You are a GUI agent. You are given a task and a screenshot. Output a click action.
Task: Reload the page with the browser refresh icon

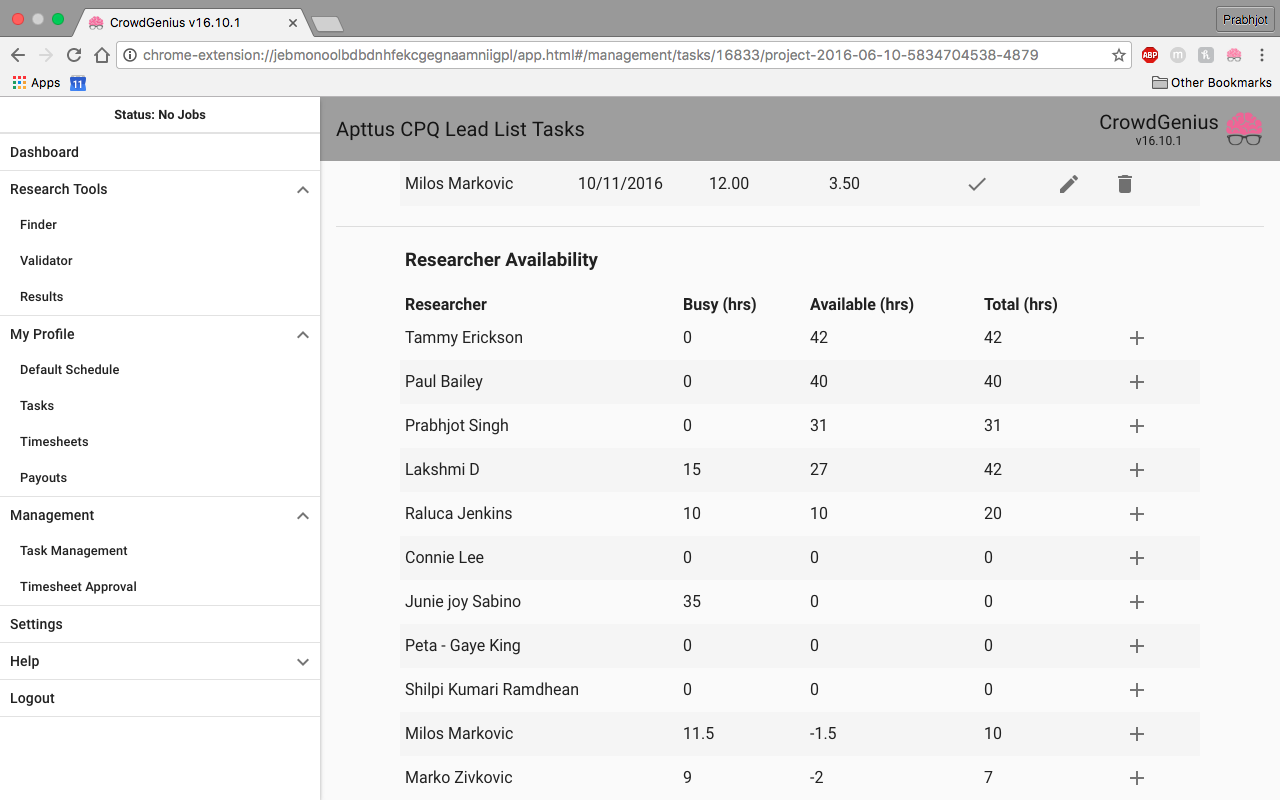(74, 55)
